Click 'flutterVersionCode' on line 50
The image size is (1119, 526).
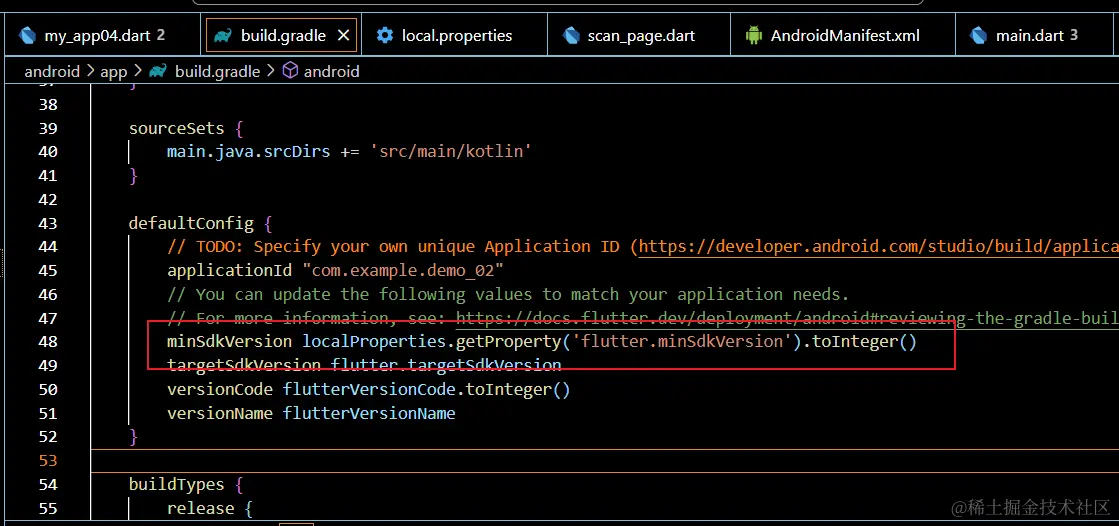[x=369, y=390]
